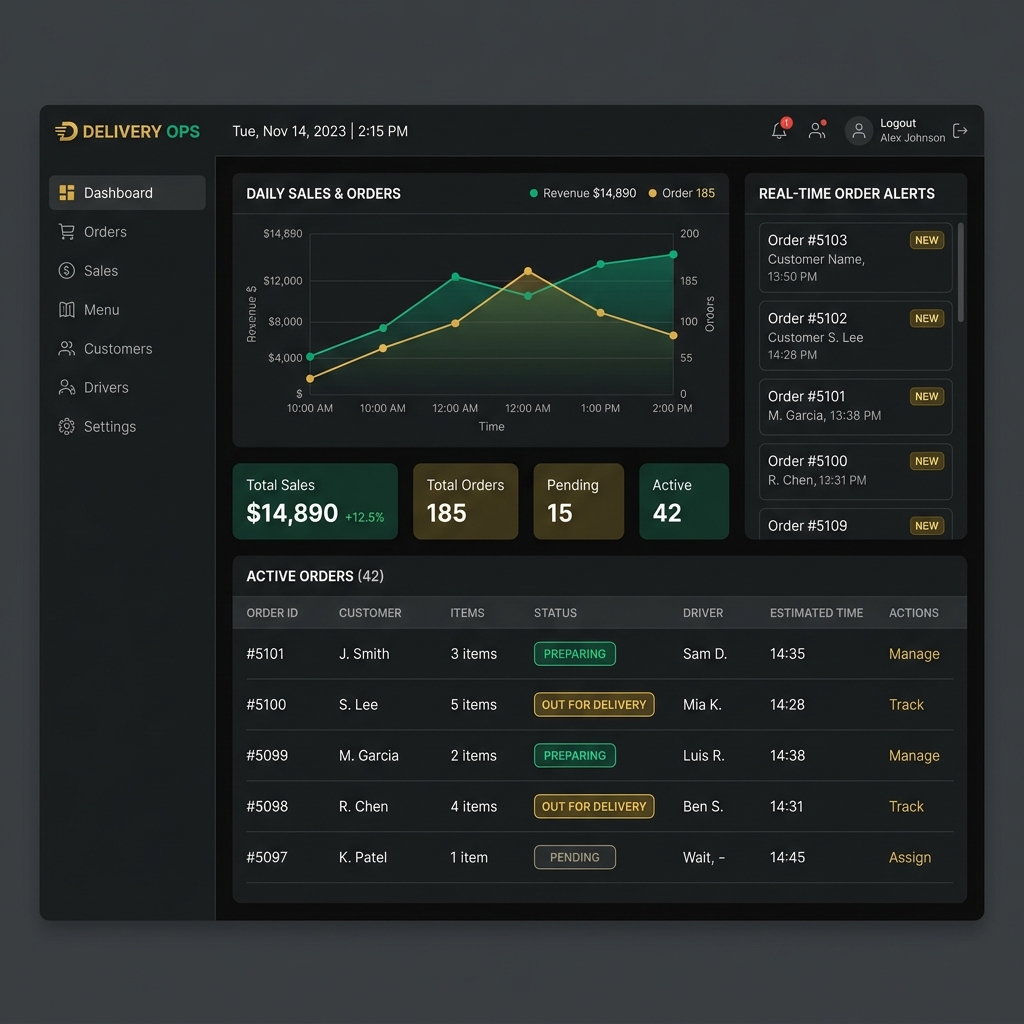1024x1024 pixels.
Task: Click Alex Johnson's profile avatar
Action: click(x=859, y=131)
